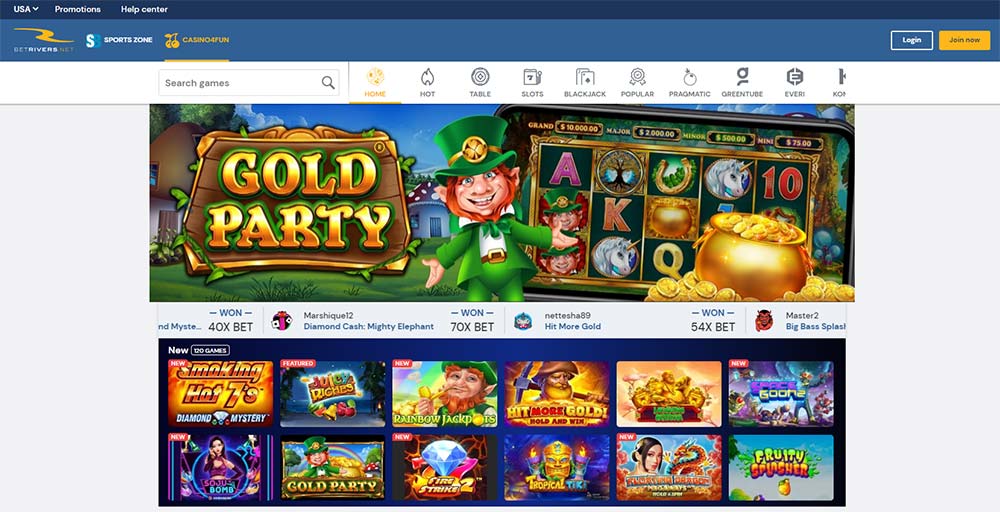Click the search magnifier icon

tap(328, 83)
